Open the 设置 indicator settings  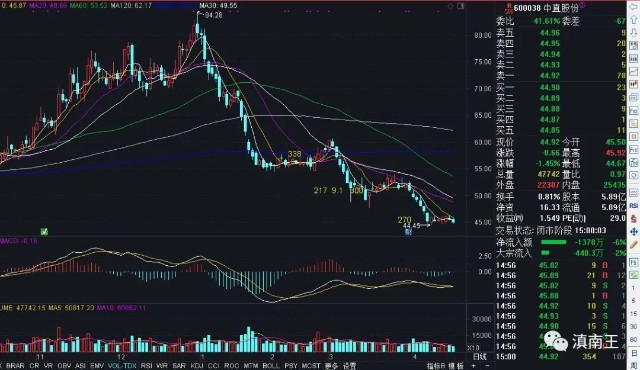(x=349, y=366)
